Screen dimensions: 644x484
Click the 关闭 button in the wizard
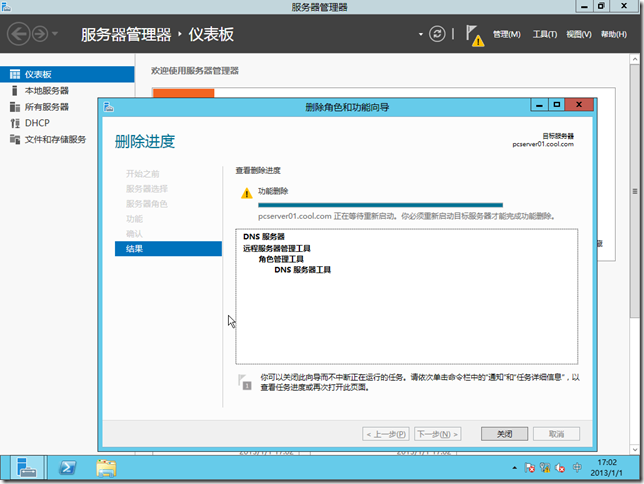(504, 434)
